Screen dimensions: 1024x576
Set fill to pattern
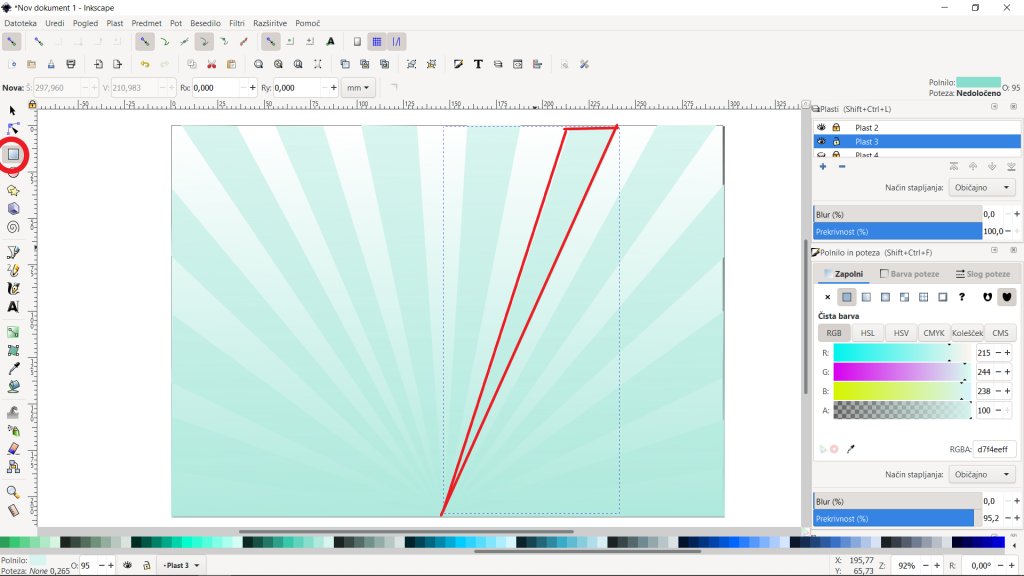[x=923, y=297]
